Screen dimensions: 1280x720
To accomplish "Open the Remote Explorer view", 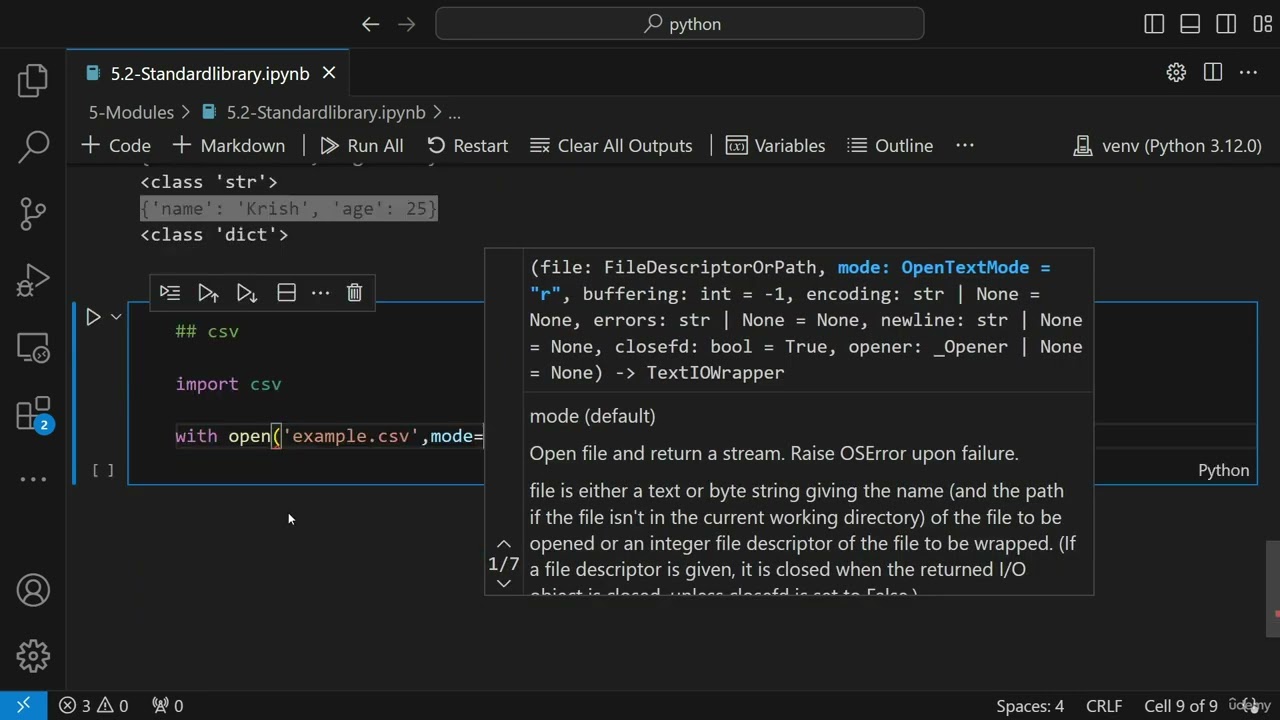I will click(x=33, y=347).
